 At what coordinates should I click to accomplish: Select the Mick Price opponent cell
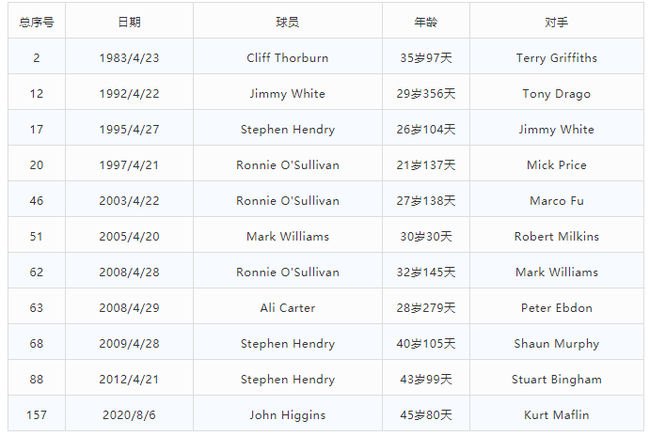tap(557, 165)
